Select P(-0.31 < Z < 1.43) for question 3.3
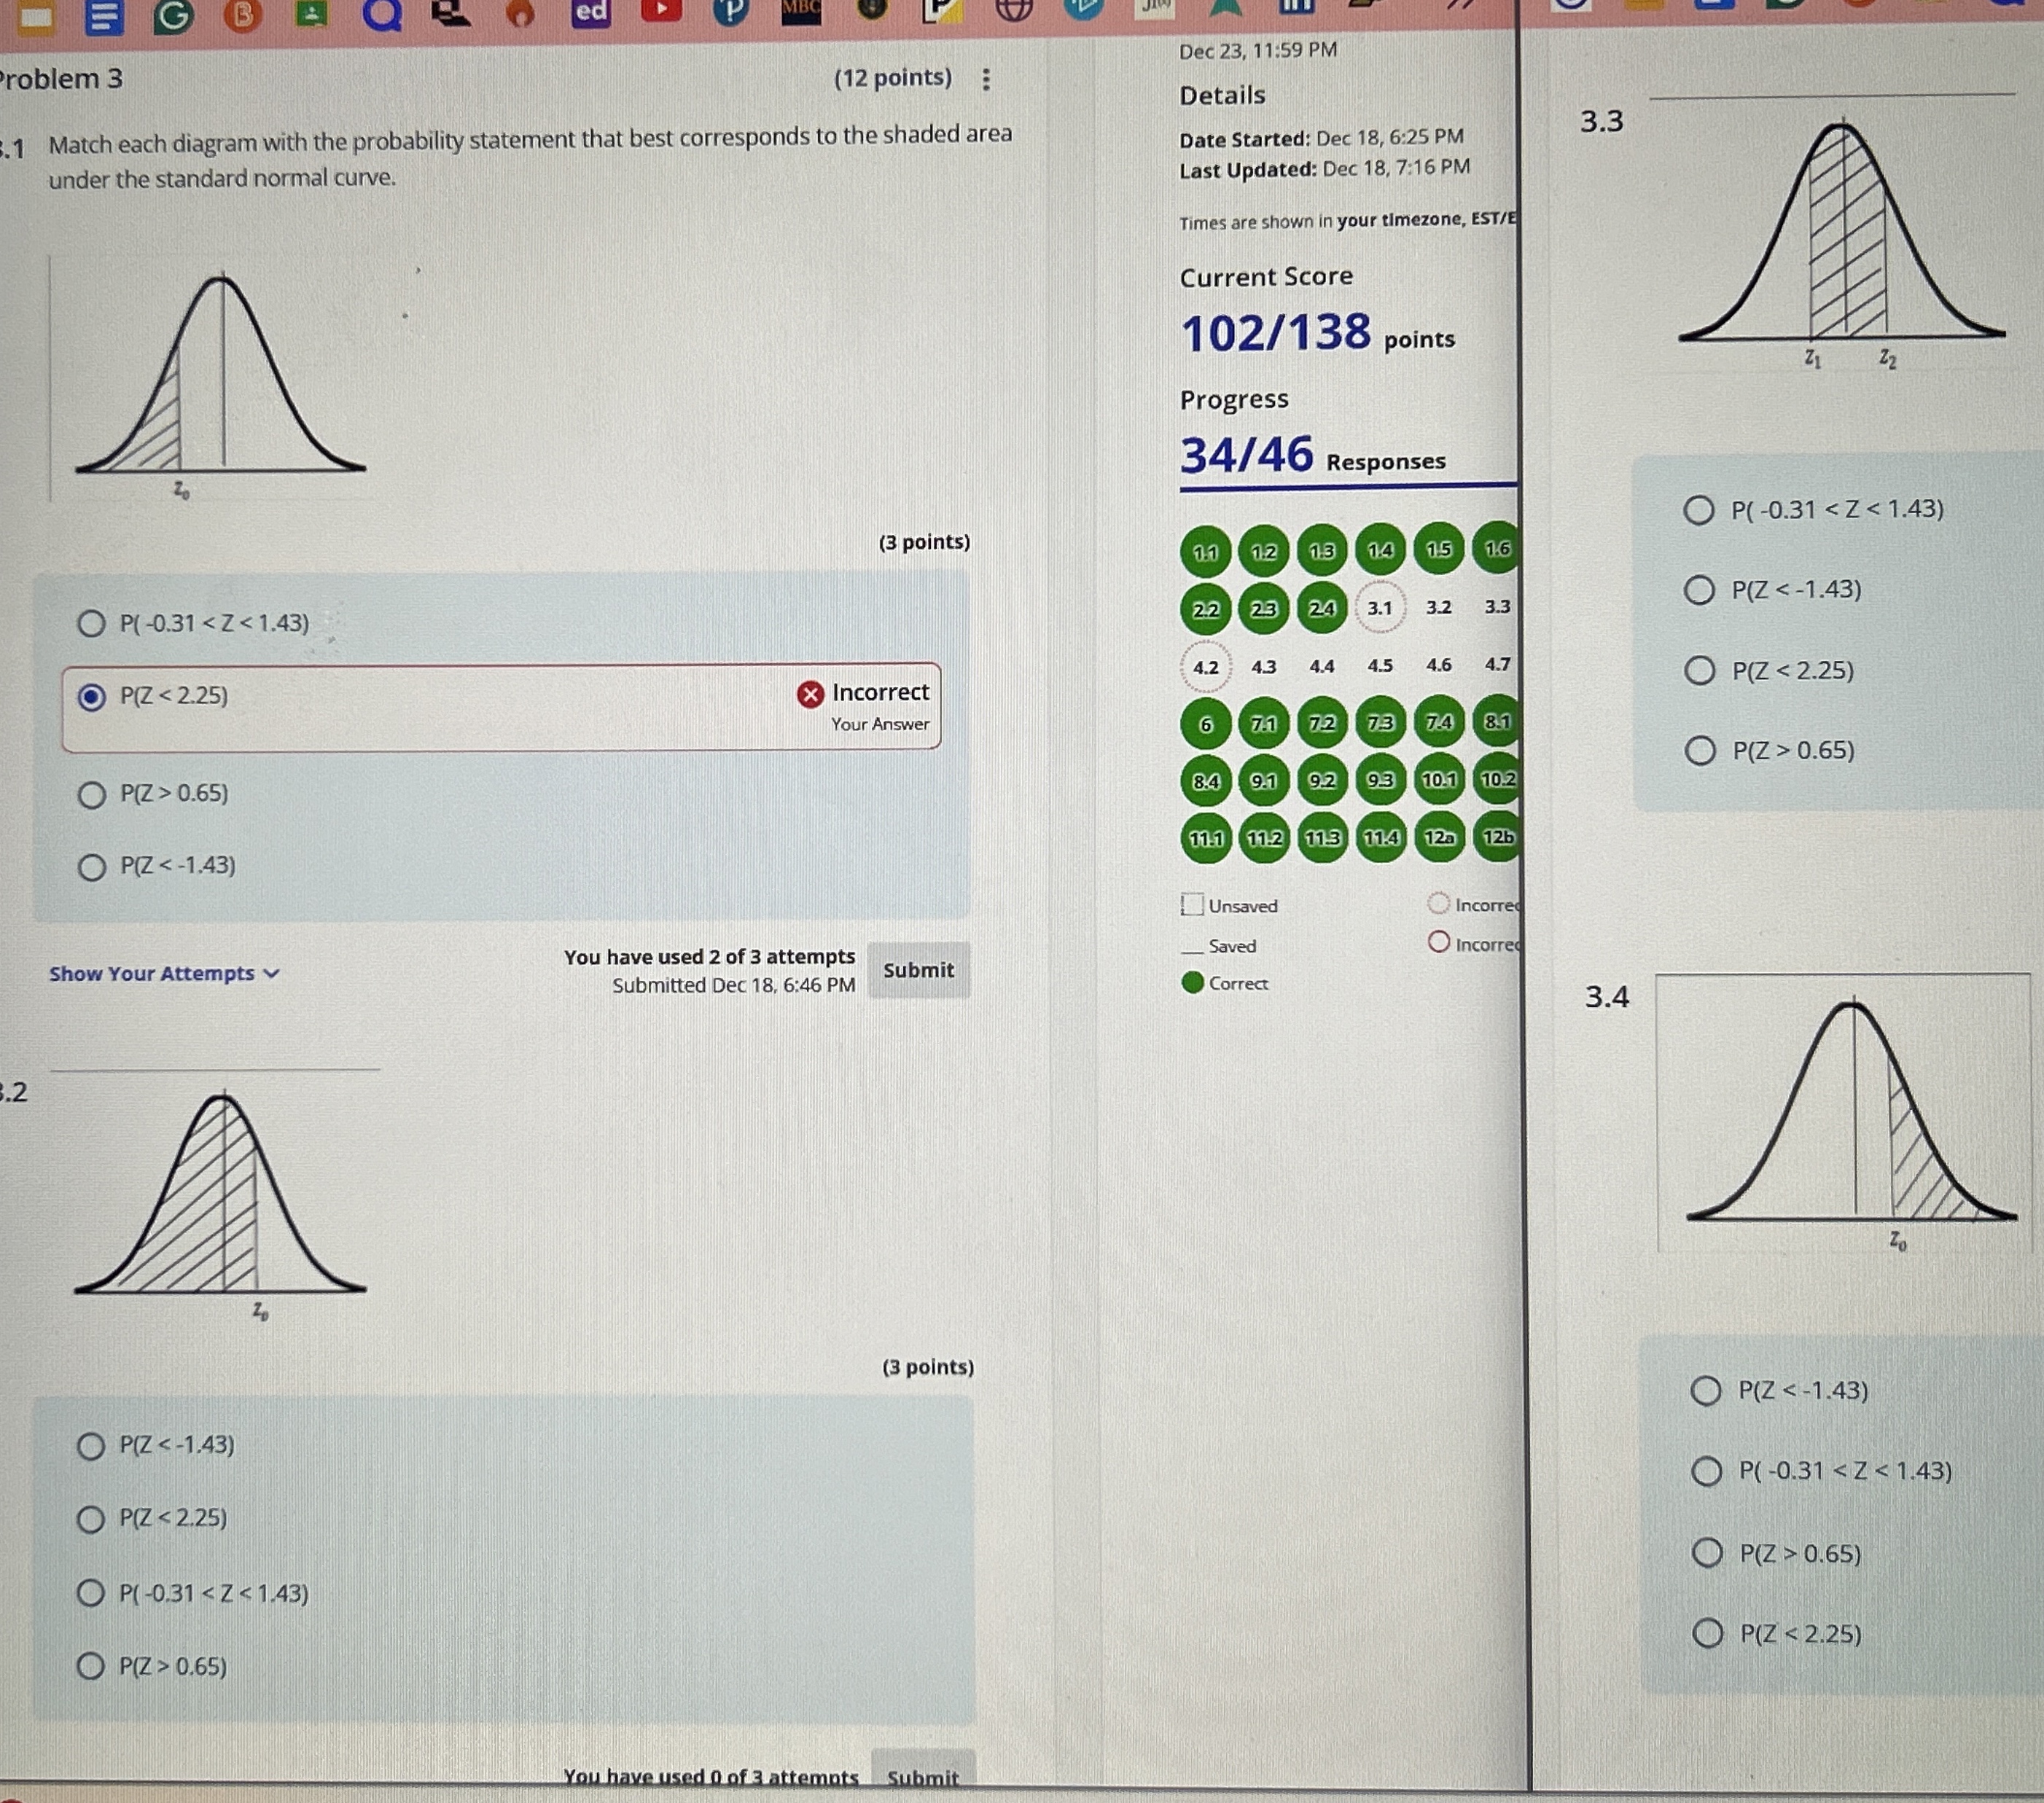This screenshot has height=1803, width=2044. tap(1698, 510)
